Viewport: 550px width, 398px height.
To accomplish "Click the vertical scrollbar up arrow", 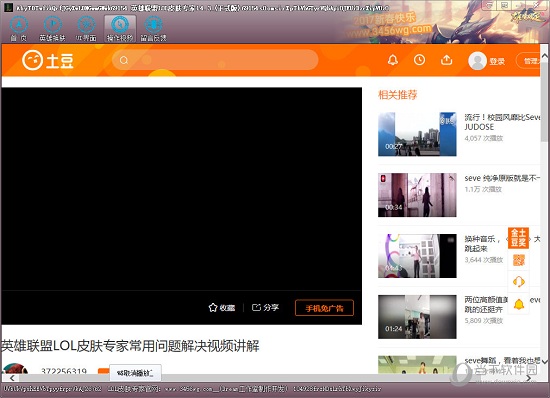I will pos(545,56).
